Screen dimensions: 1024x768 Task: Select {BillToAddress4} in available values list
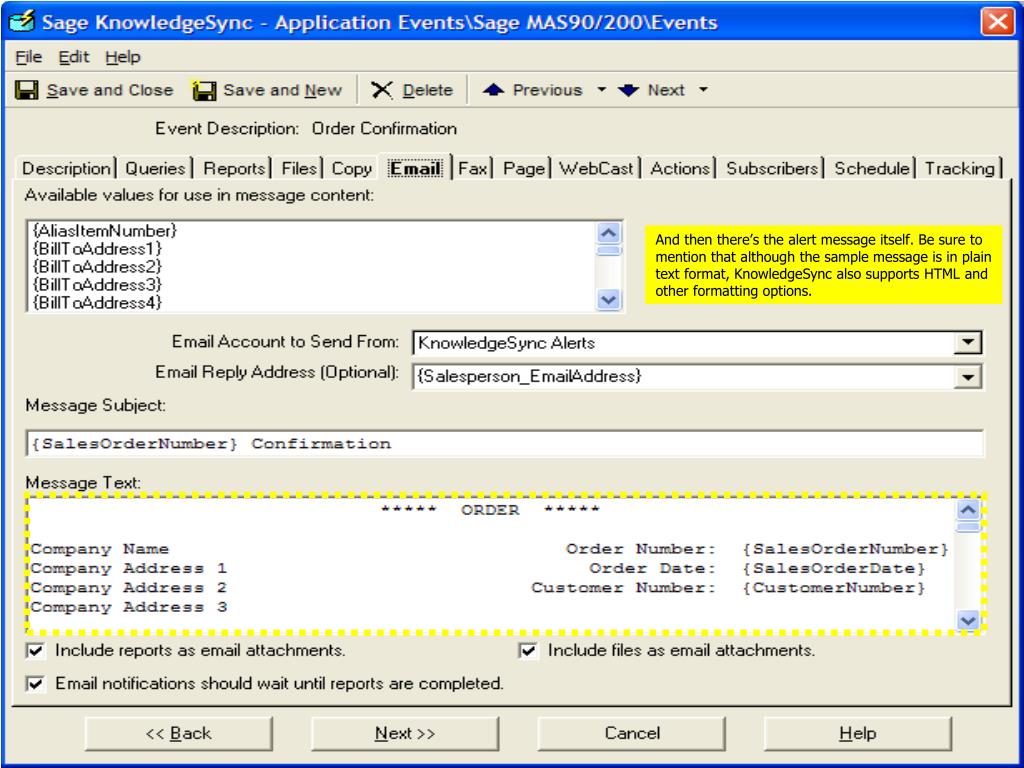coord(97,302)
